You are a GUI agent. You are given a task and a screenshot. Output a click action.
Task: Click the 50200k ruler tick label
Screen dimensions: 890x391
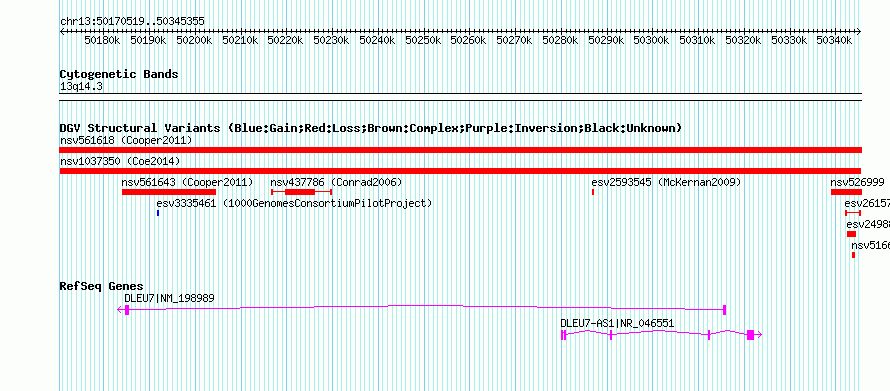[194, 40]
